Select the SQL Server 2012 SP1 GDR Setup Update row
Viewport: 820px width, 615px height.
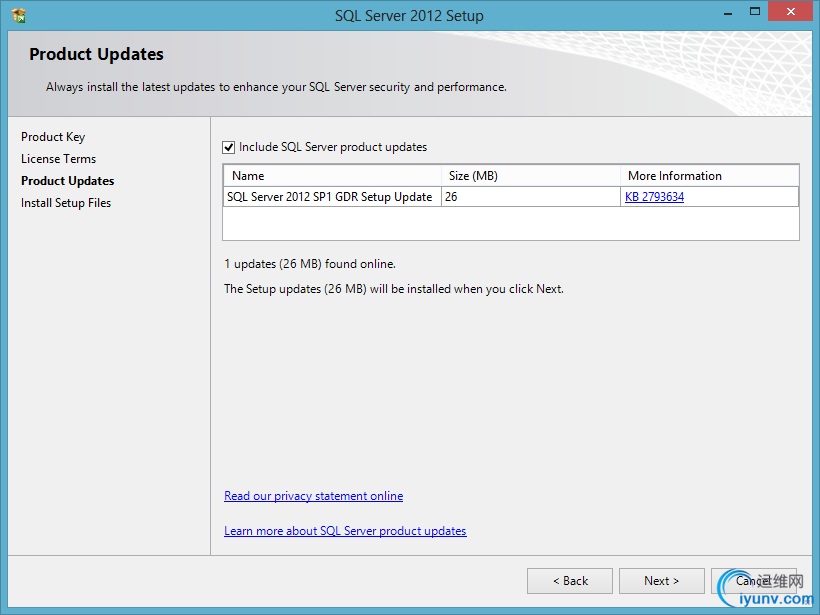coord(511,197)
